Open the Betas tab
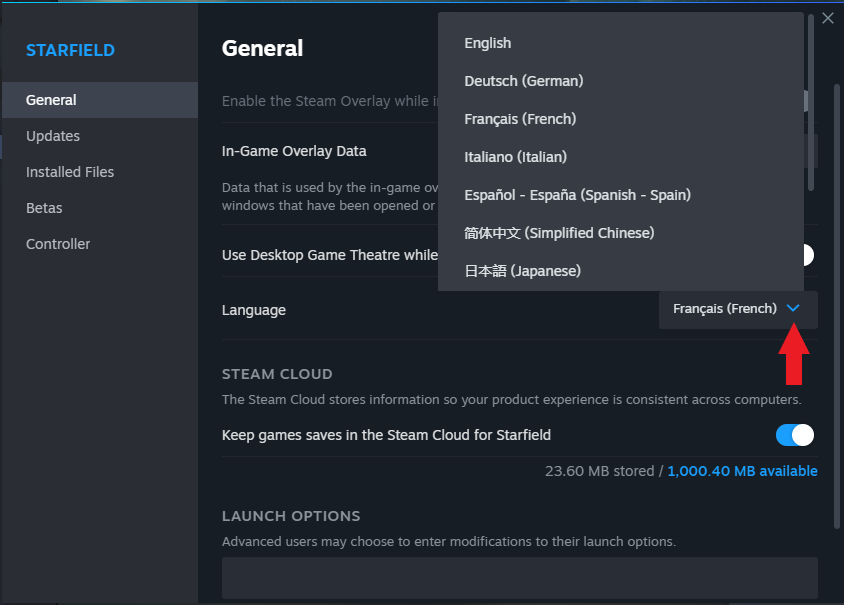Viewport: 844px width, 605px height. click(x=43, y=207)
